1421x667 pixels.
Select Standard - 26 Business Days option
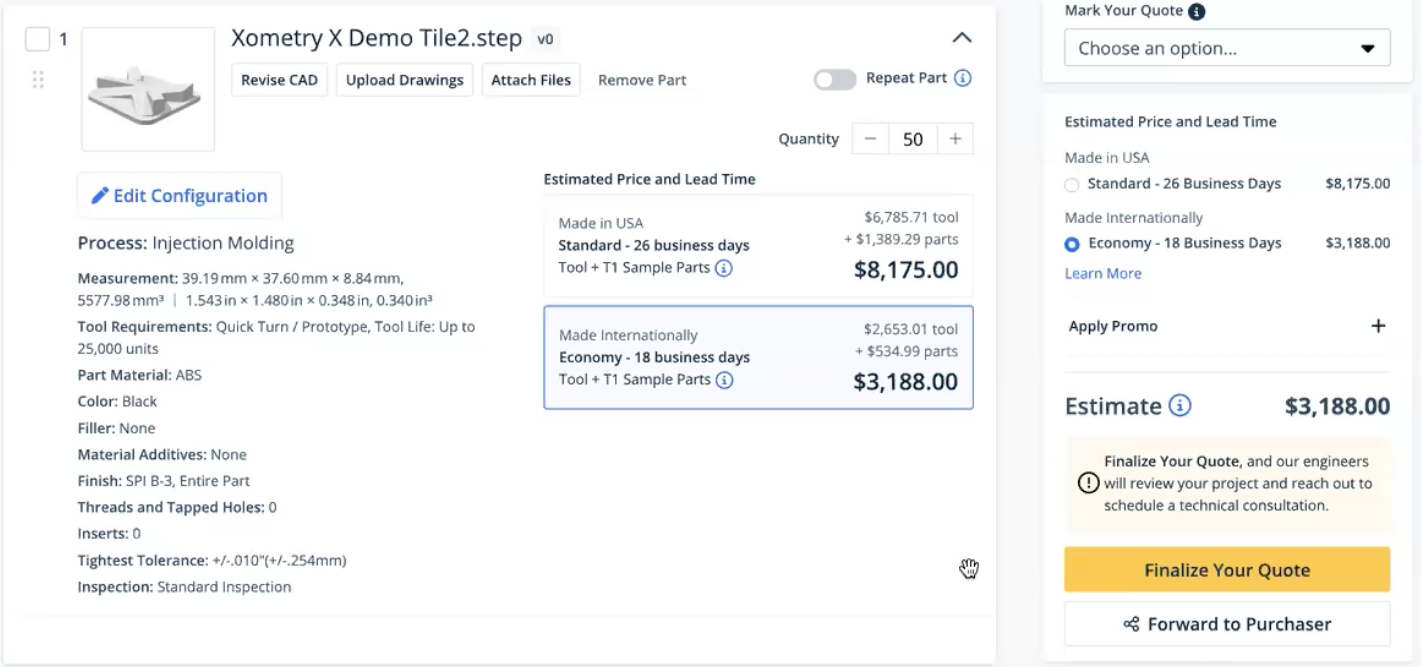click(1071, 184)
